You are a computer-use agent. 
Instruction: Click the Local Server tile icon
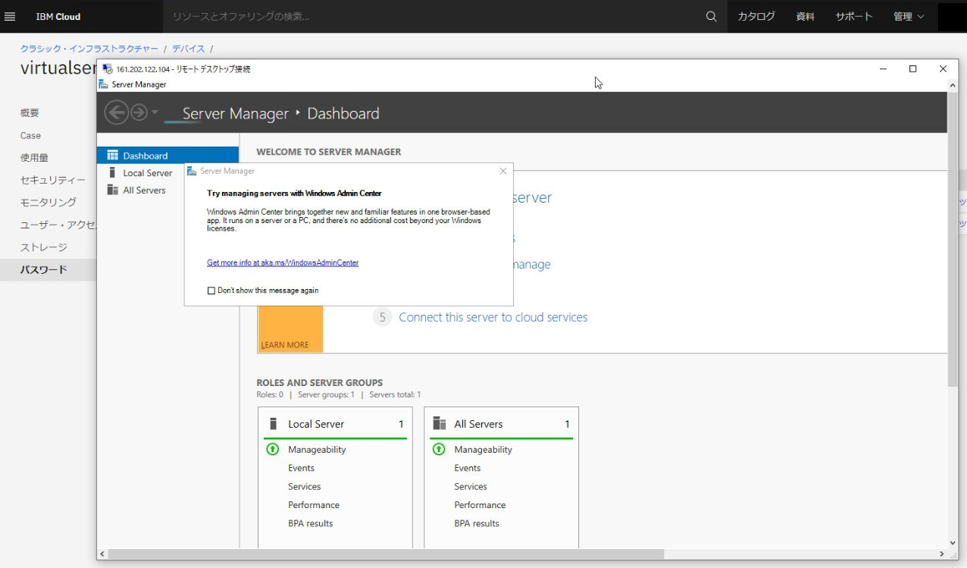click(x=273, y=424)
